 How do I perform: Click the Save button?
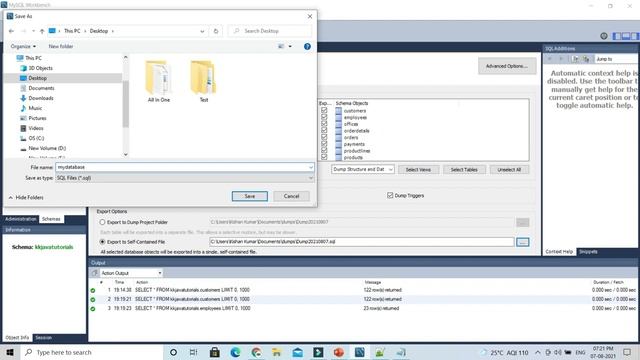tap(250, 196)
